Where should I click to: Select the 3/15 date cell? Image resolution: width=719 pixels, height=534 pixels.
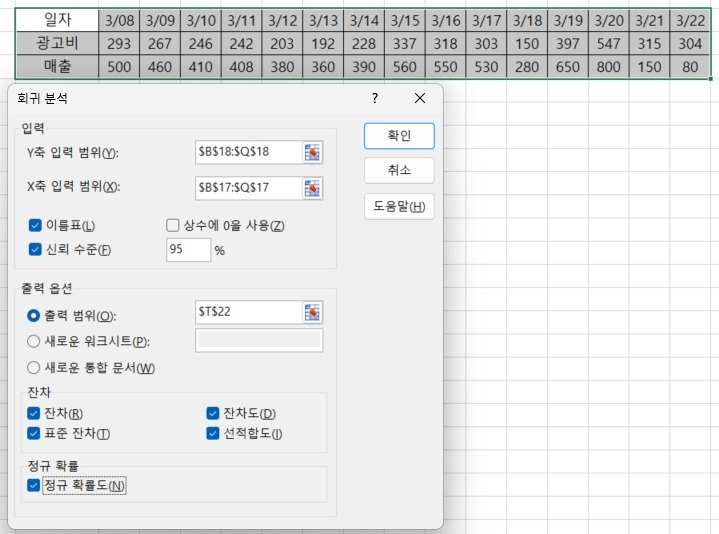(405, 20)
